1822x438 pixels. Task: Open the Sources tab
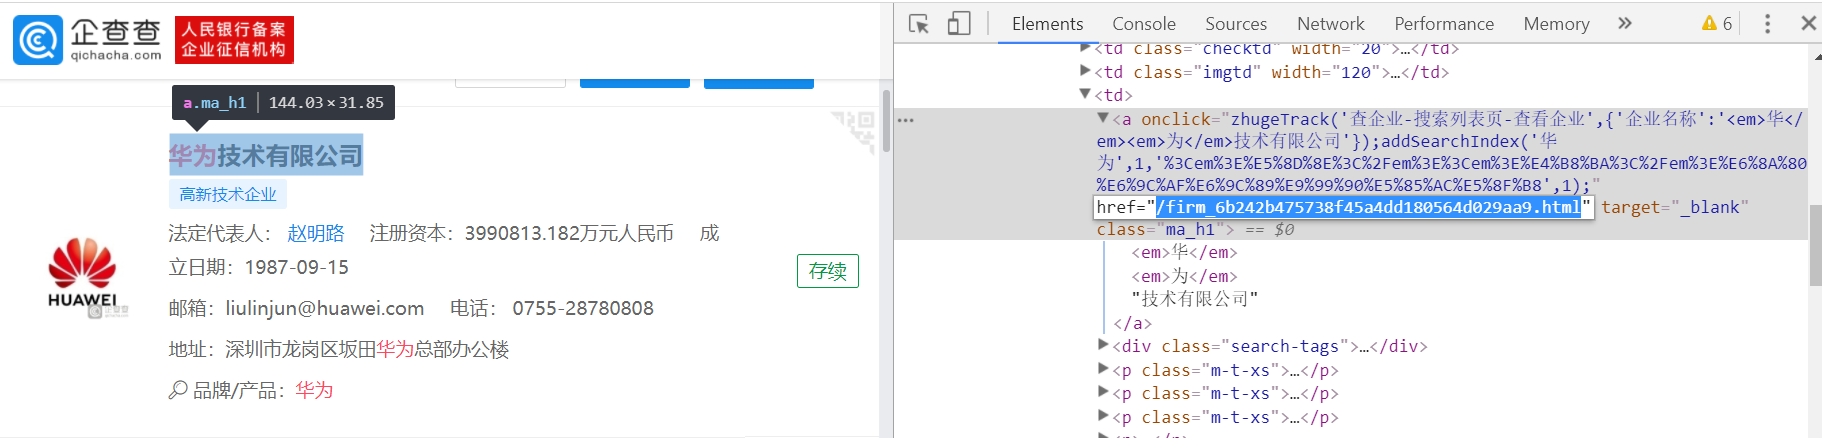(1236, 23)
